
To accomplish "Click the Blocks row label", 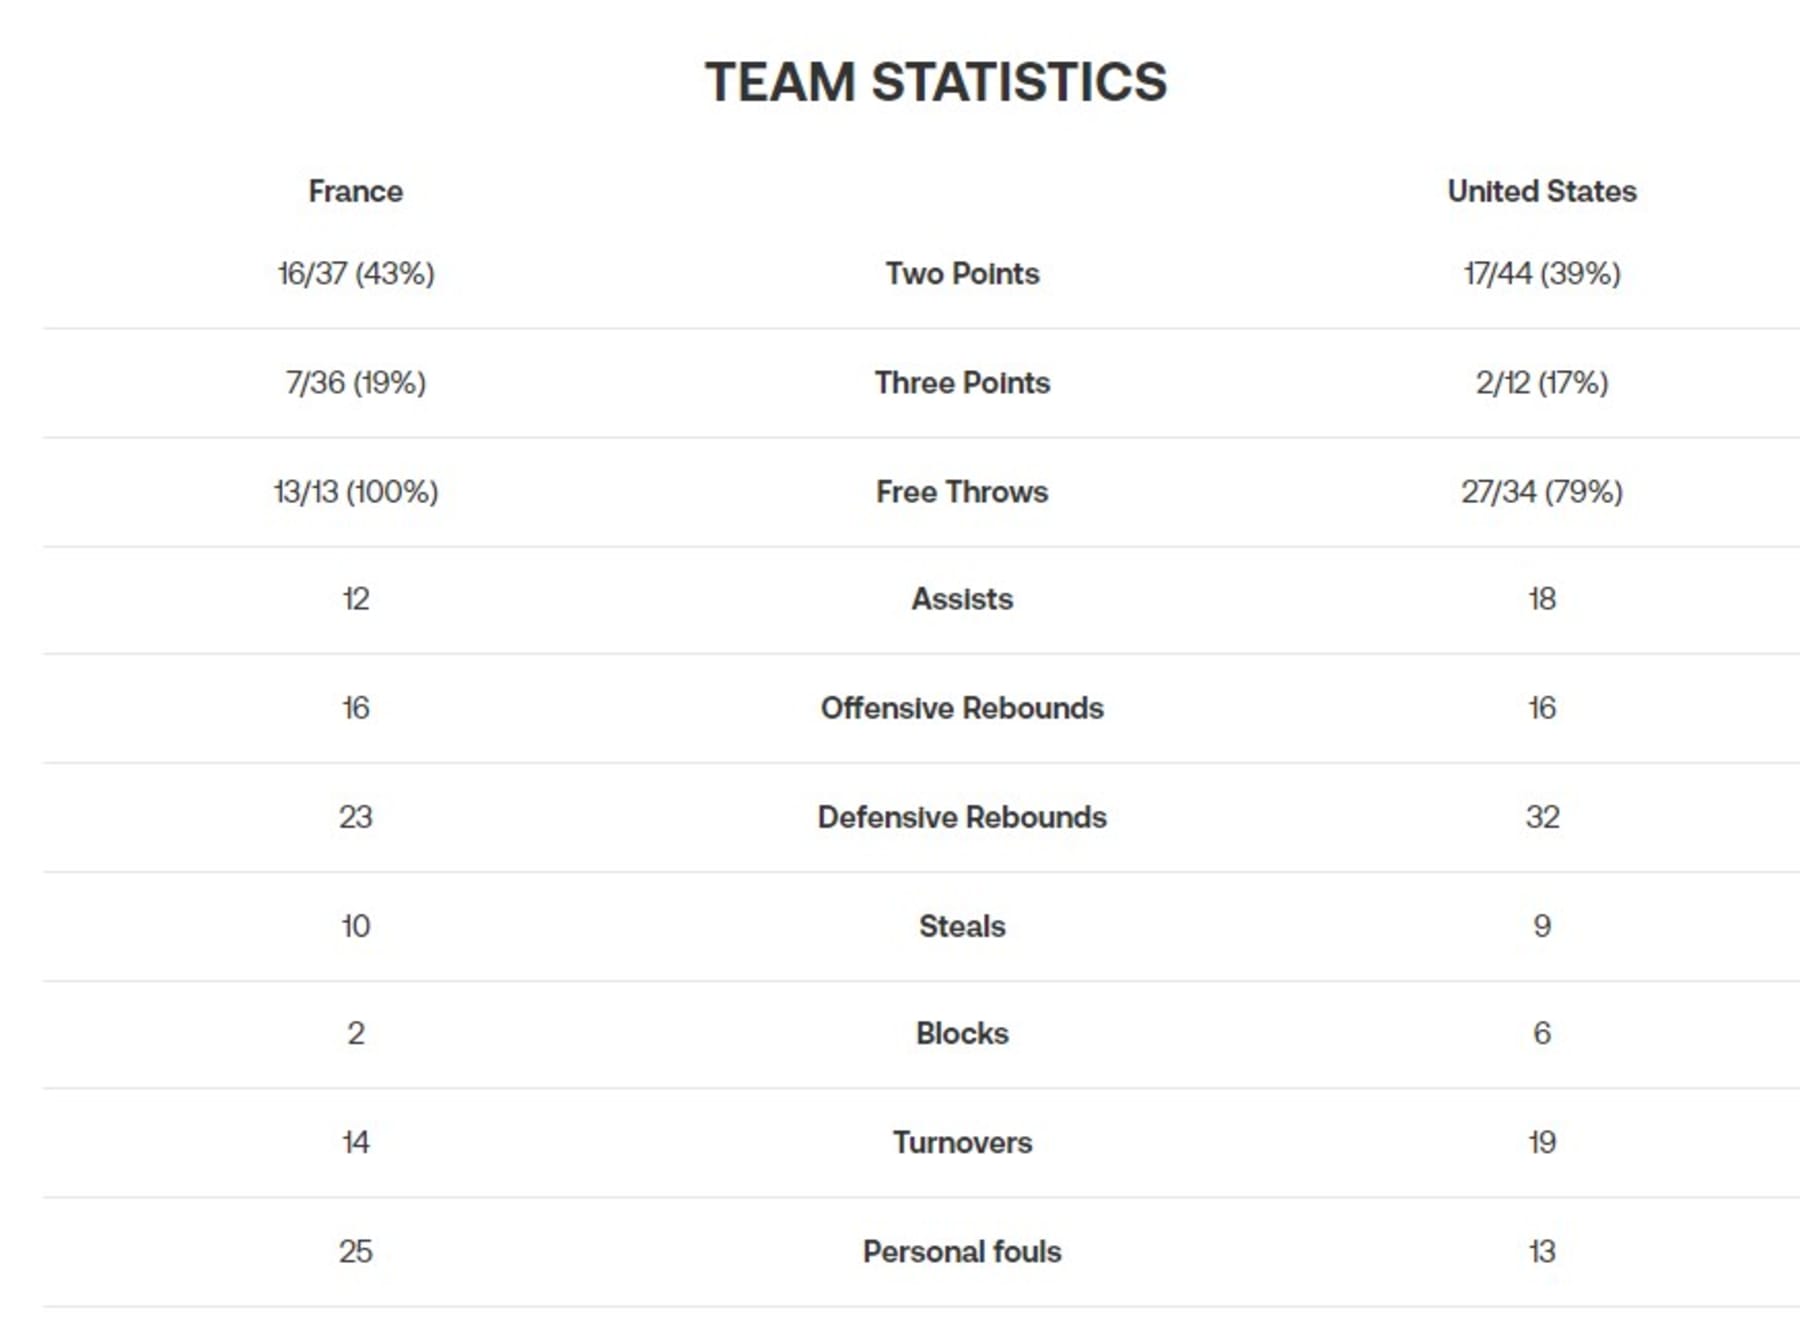I will coord(962,1032).
